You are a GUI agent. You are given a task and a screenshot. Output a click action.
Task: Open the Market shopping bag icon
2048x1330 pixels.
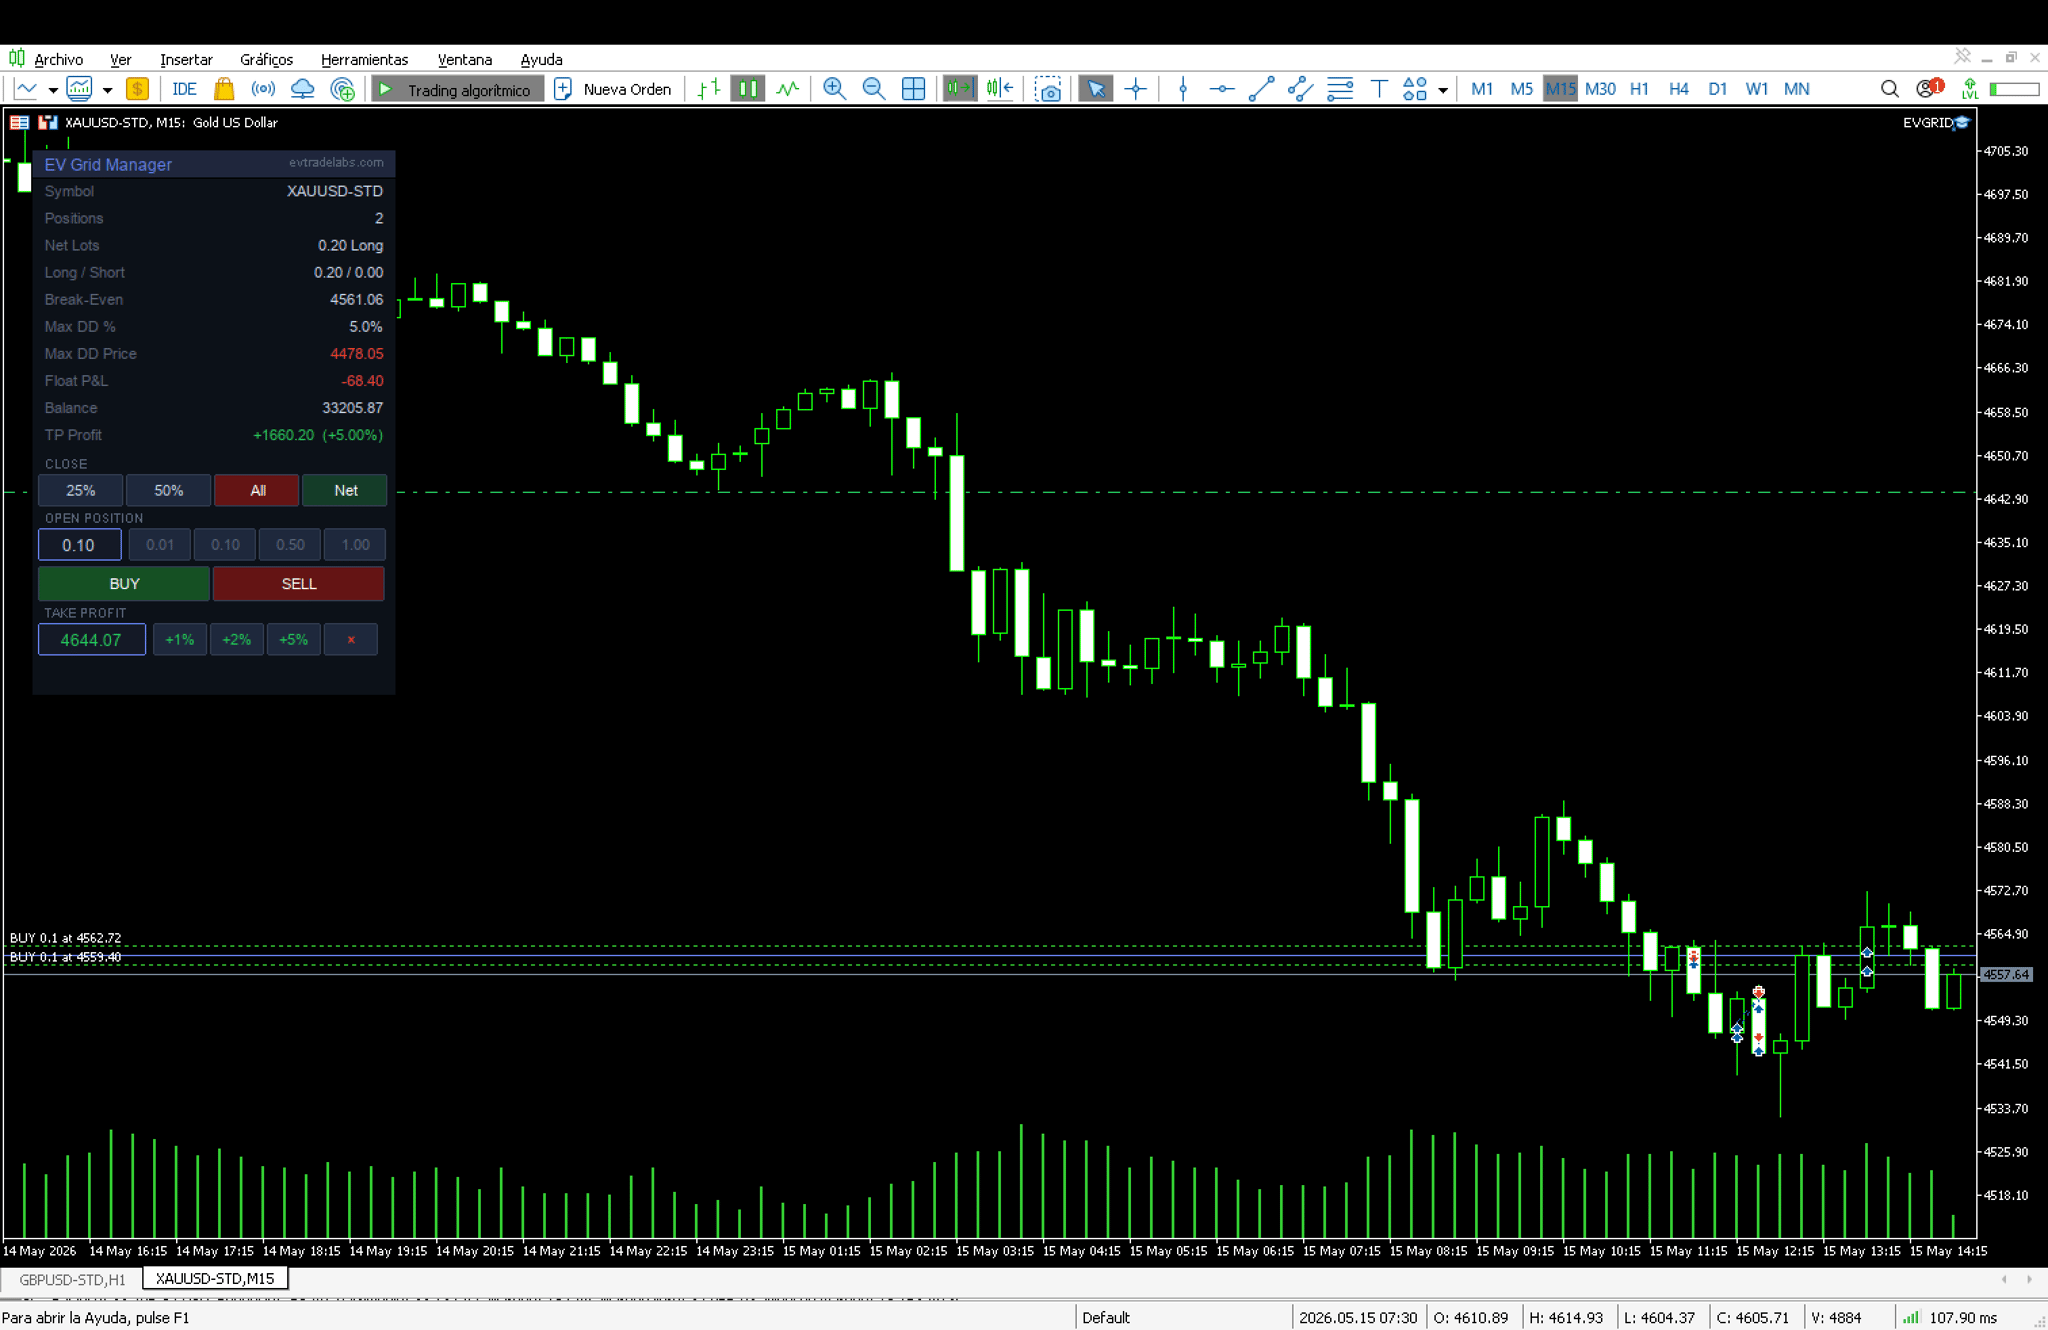pos(224,89)
